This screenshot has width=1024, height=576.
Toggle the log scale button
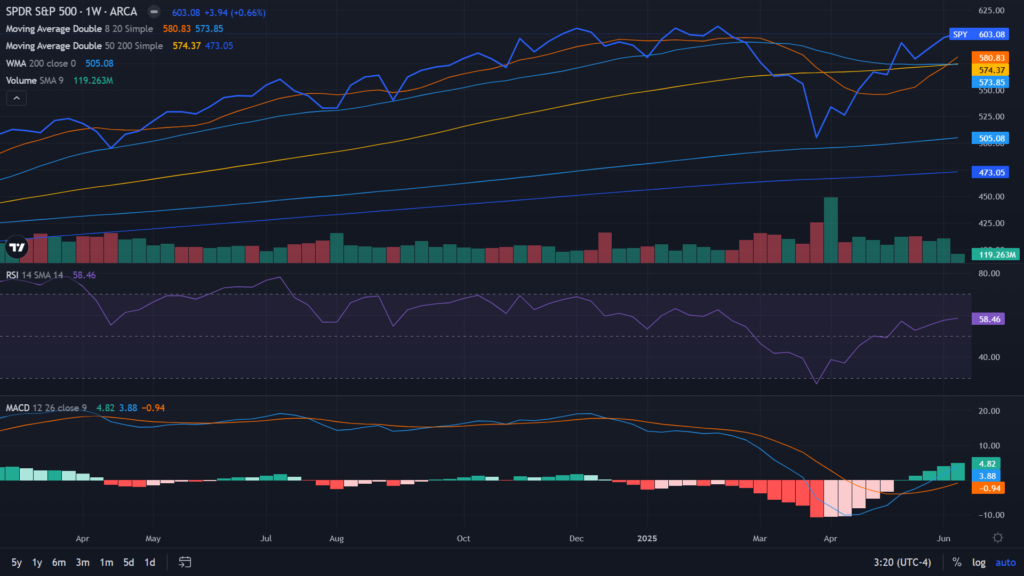coord(978,562)
